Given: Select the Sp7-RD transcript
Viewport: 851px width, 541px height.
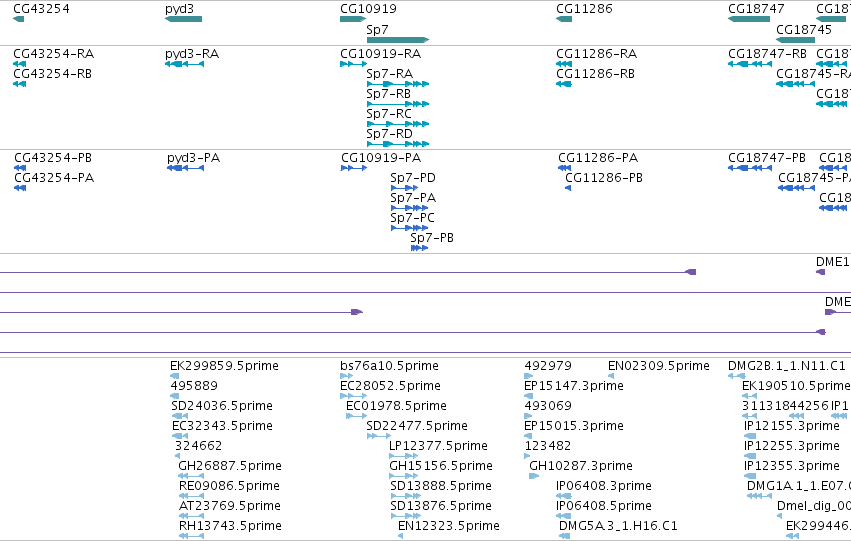Looking at the screenshot, I should point(390,134).
